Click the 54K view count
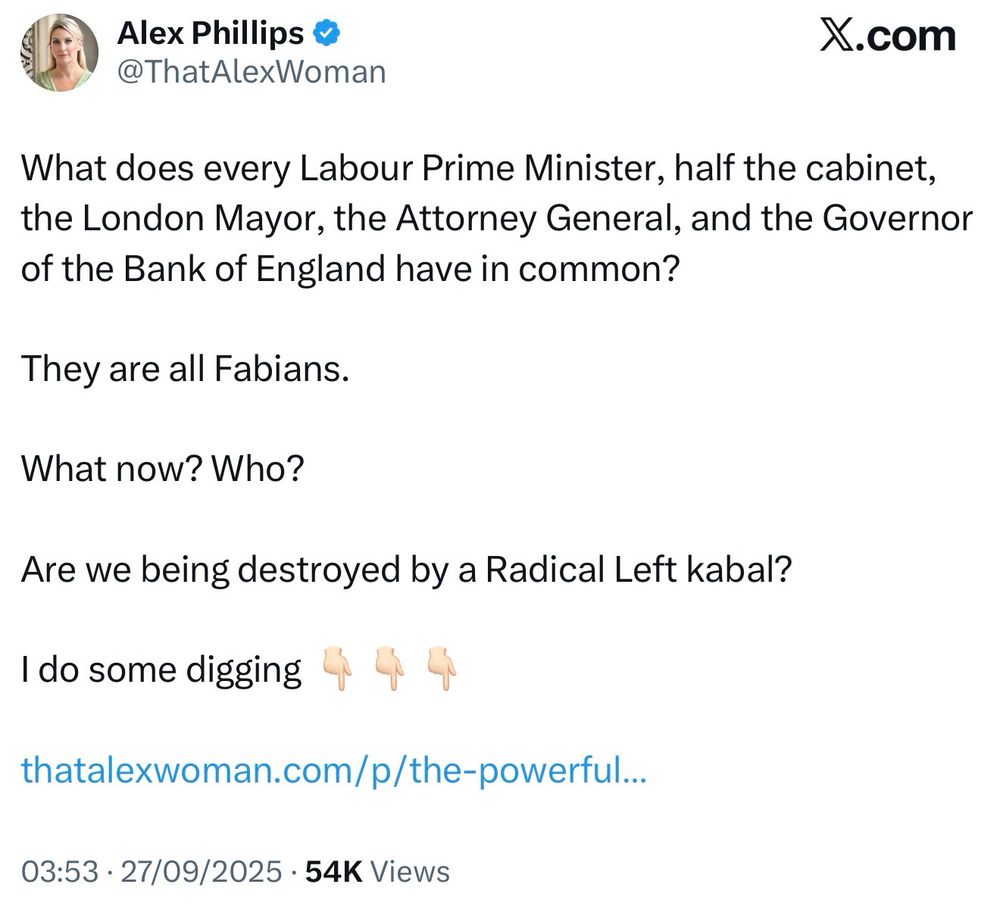 (x=334, y=872)
